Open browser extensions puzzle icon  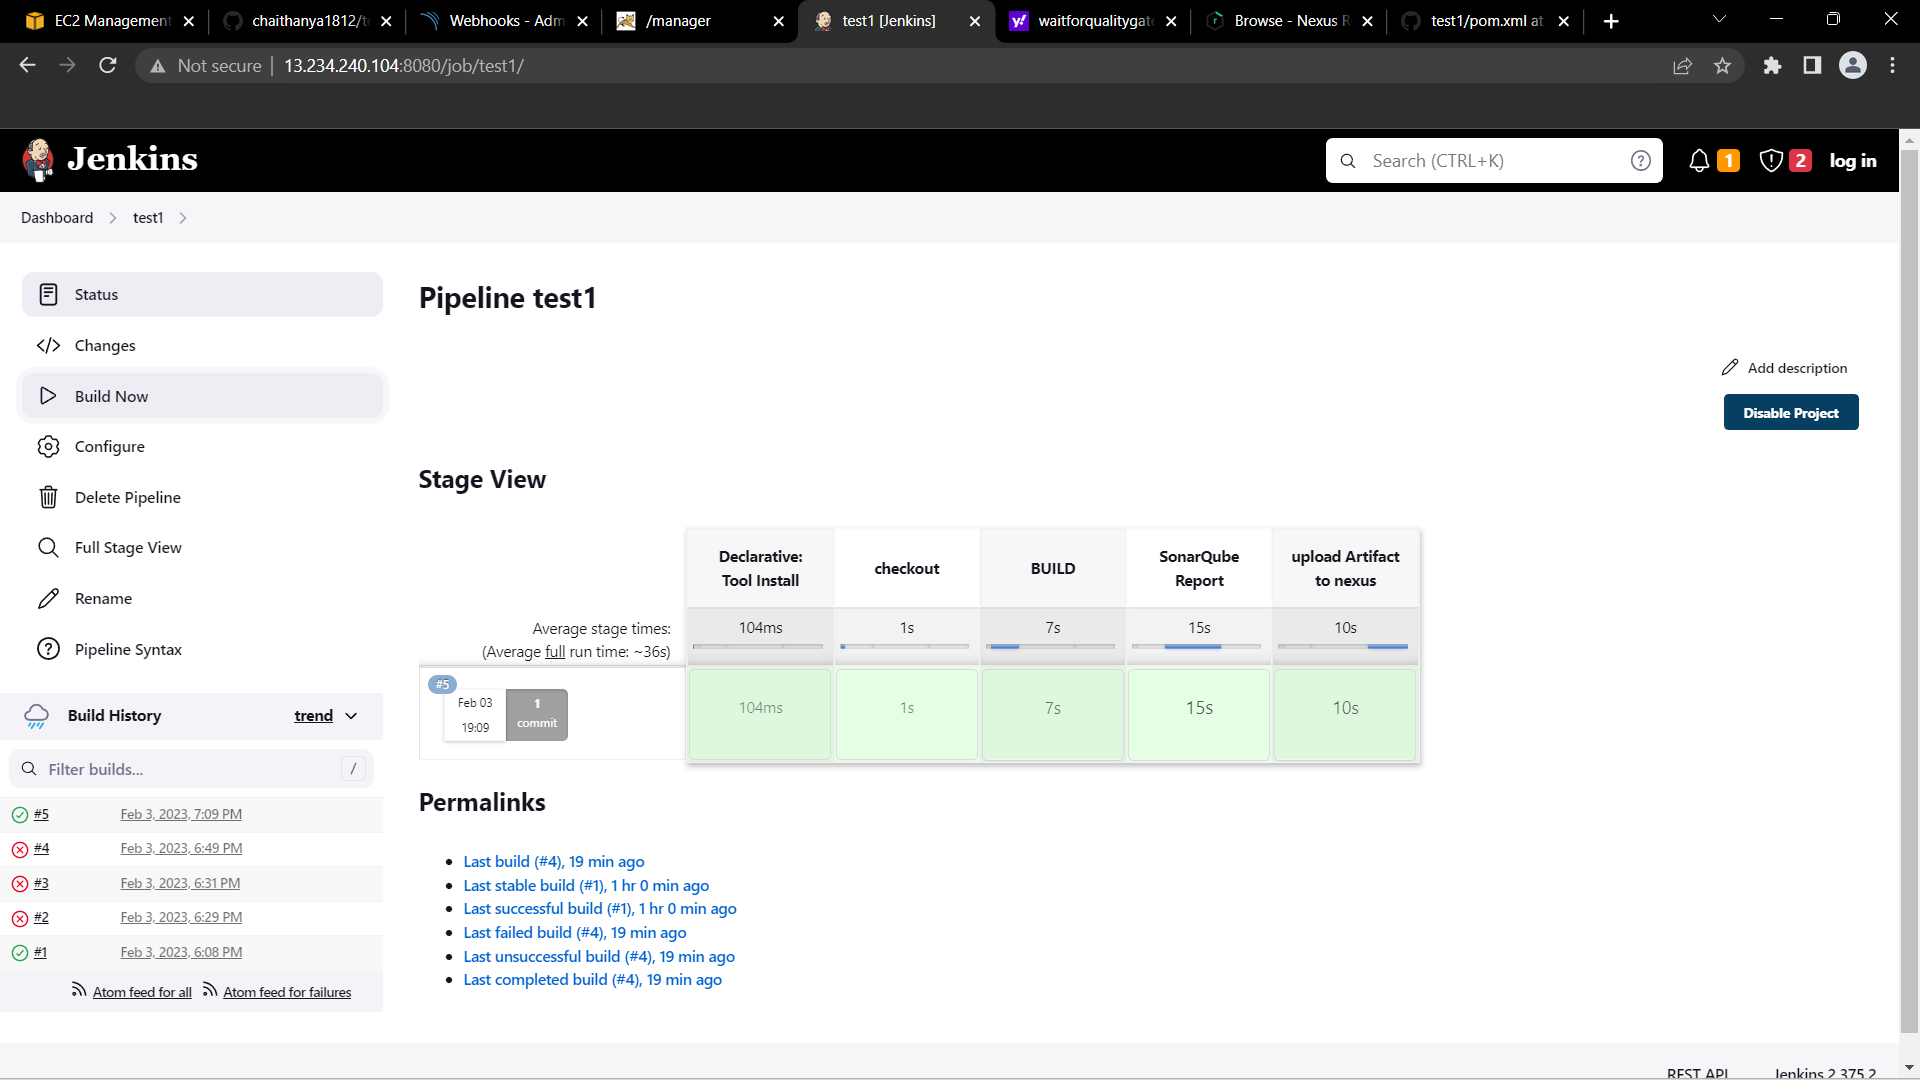pos(1772,66)
